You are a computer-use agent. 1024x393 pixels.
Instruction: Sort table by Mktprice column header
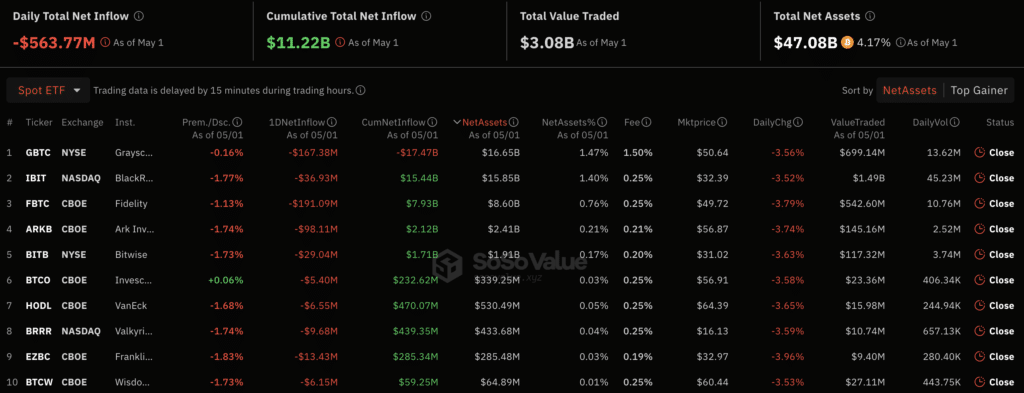[697, 122]
